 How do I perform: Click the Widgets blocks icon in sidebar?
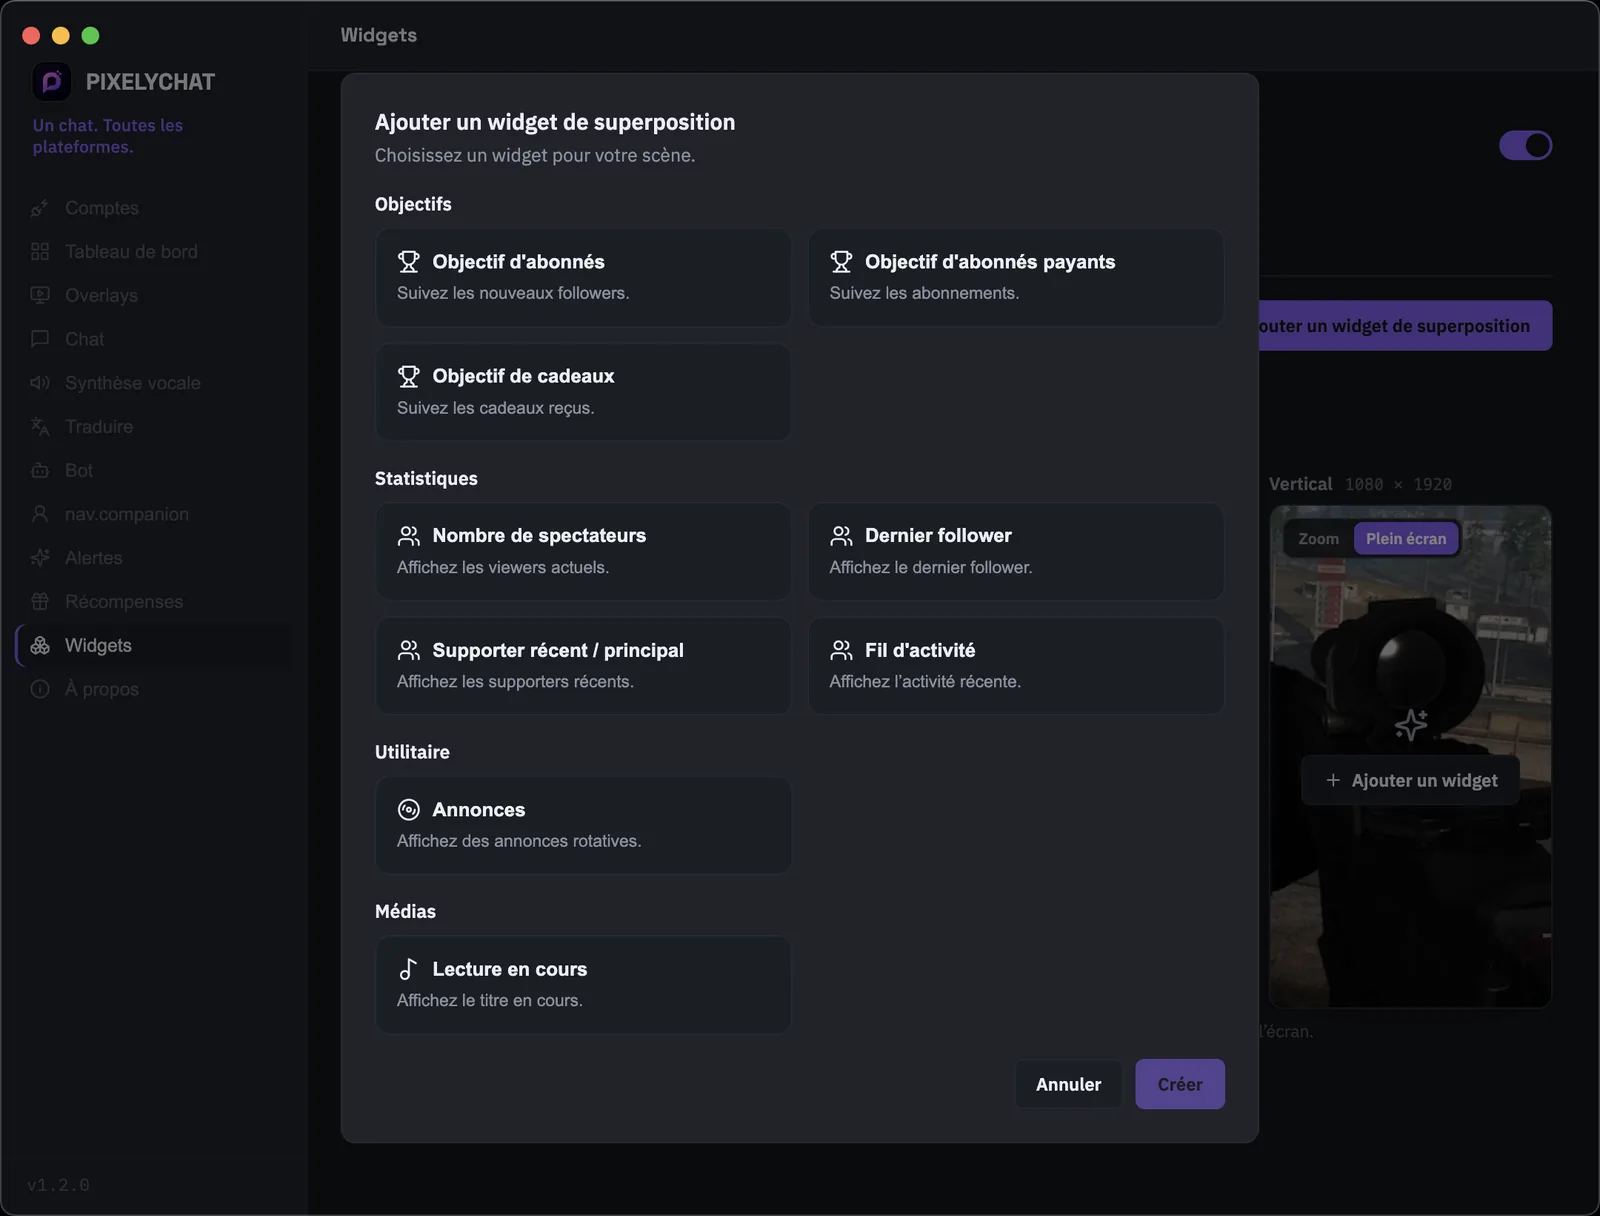(40, 645)
